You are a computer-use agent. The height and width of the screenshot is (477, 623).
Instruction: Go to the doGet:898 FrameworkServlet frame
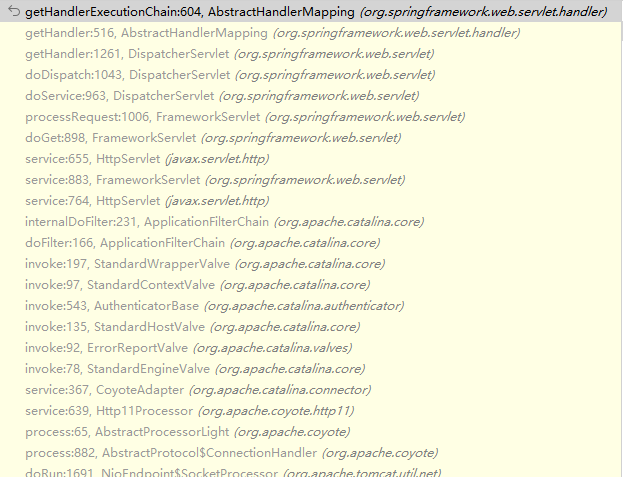(x=213, y=138)
